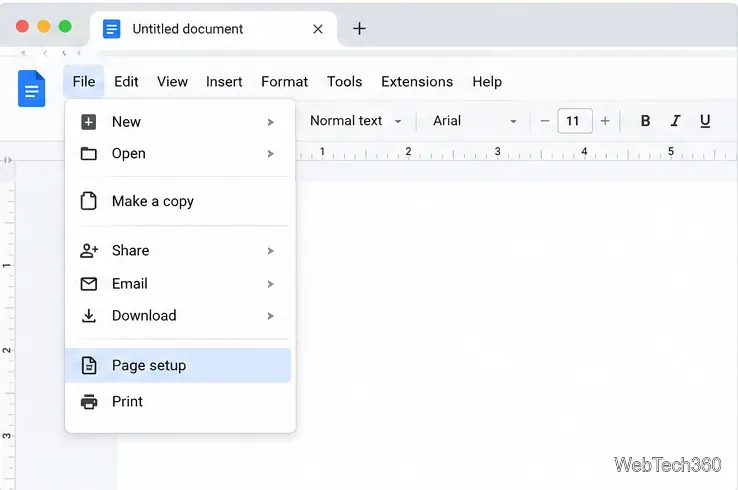Toggle Italic formatting
Screen dimensions: 738x490
pyautogui.click(x=675, y=121)
